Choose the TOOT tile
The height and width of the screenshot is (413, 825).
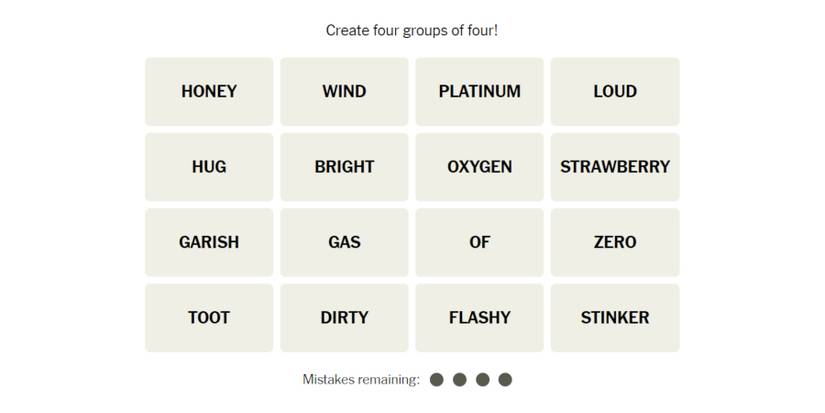(209, 318)
